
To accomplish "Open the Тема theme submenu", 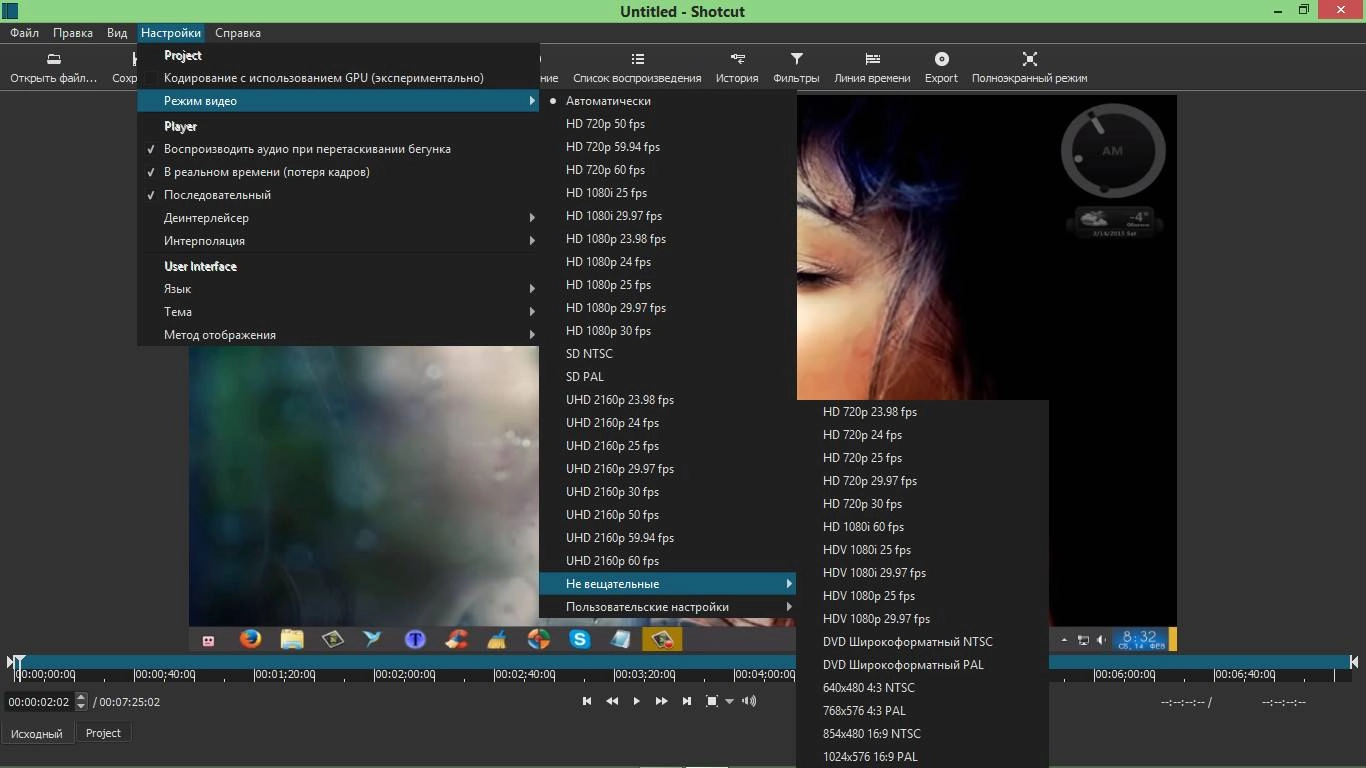I will [x=338, y=312].
